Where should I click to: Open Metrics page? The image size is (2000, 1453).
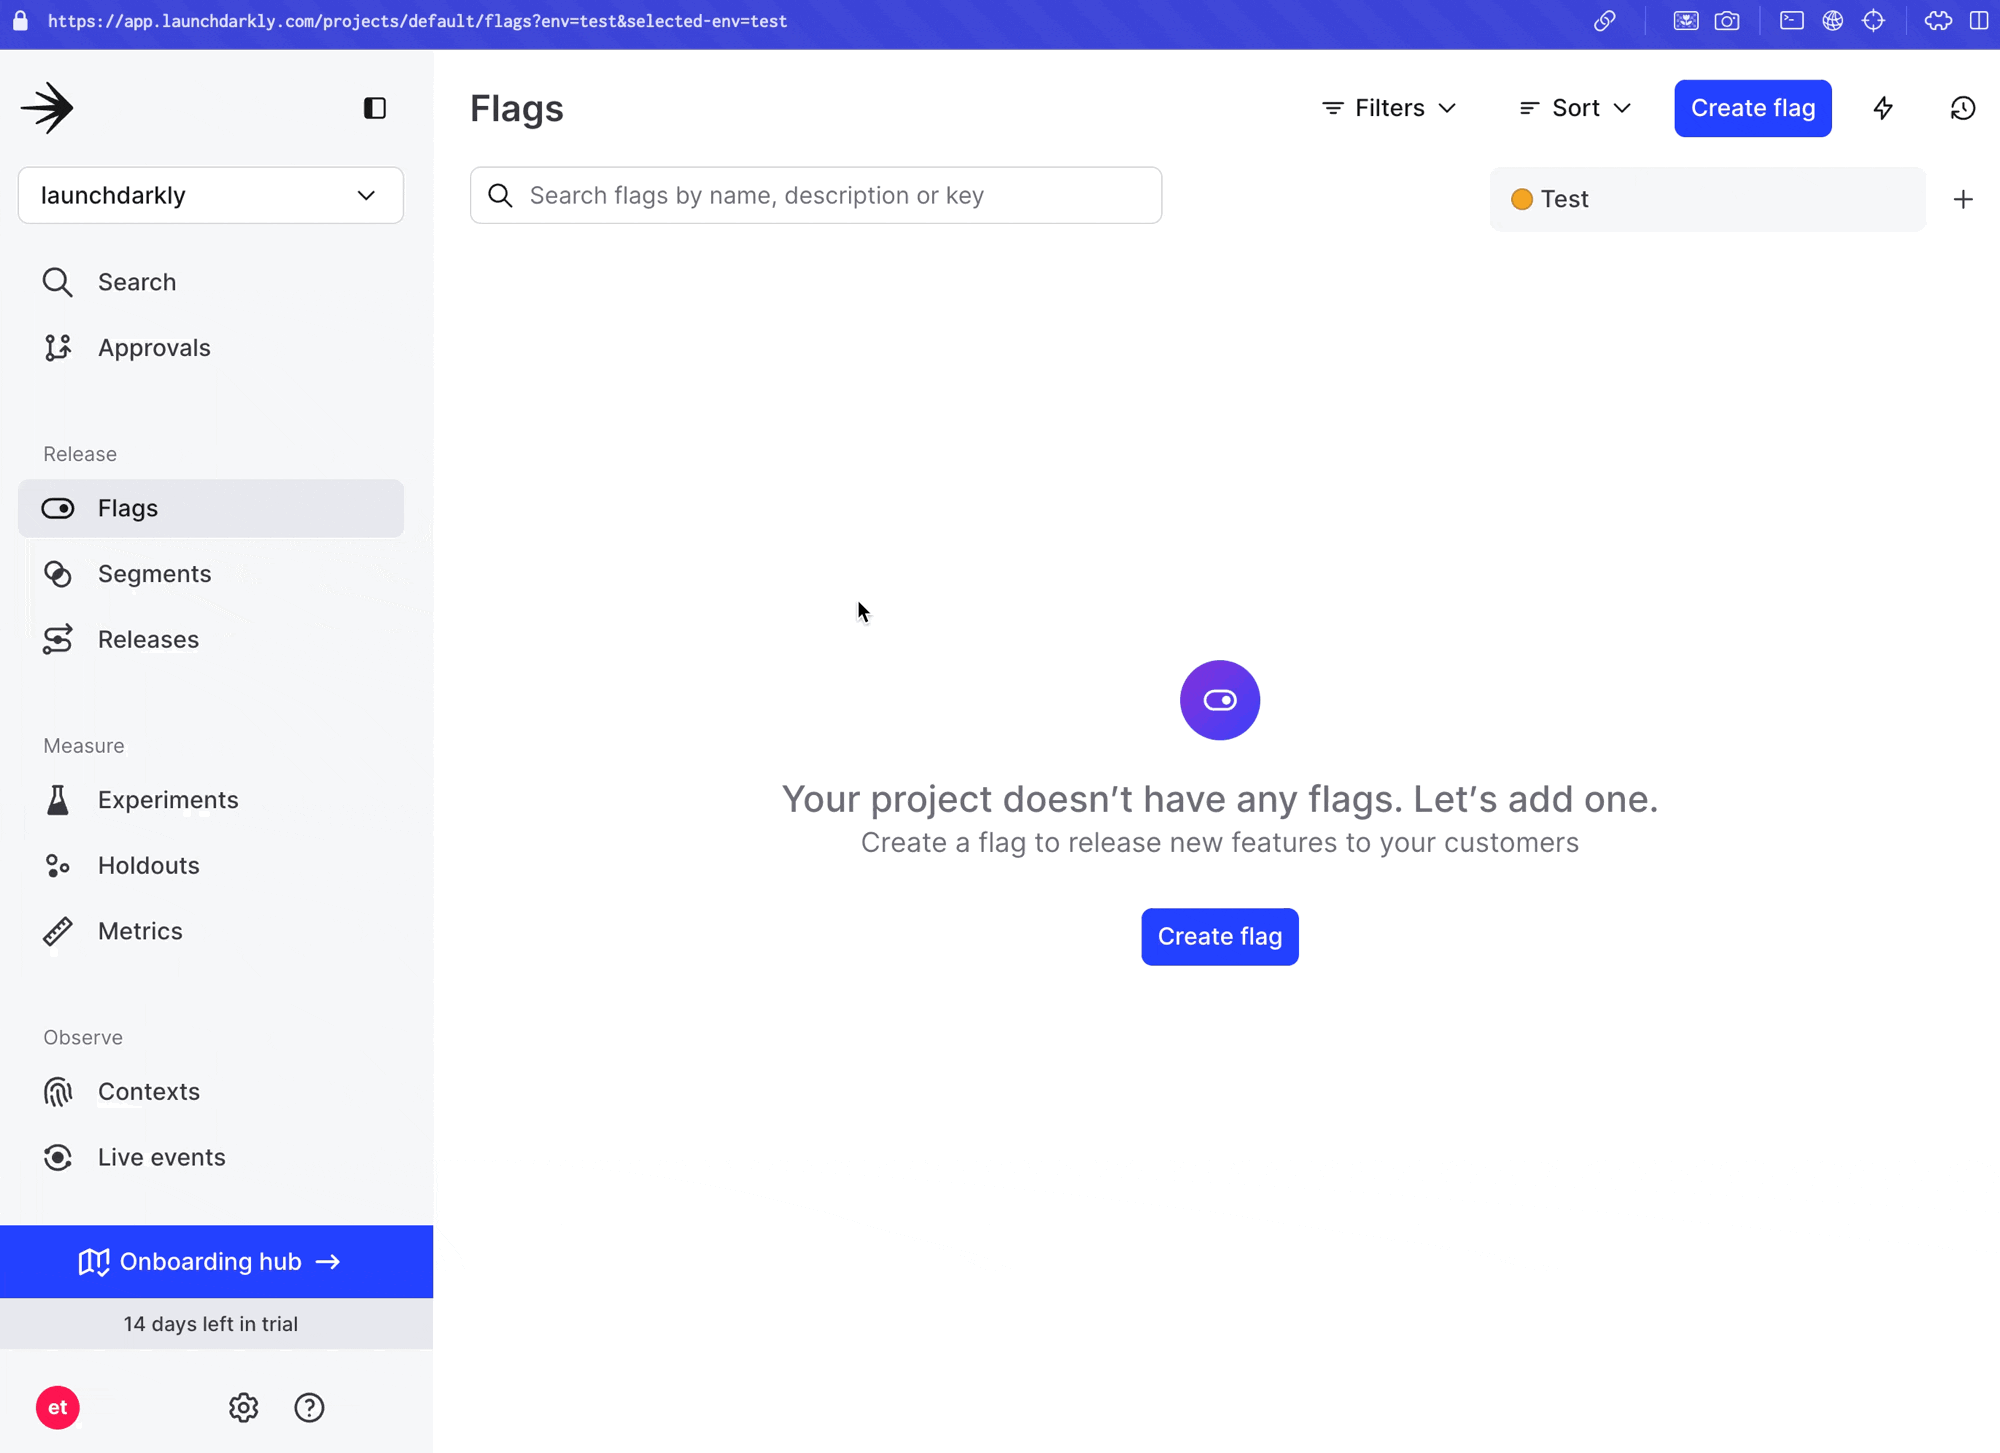tap(211, 931)
